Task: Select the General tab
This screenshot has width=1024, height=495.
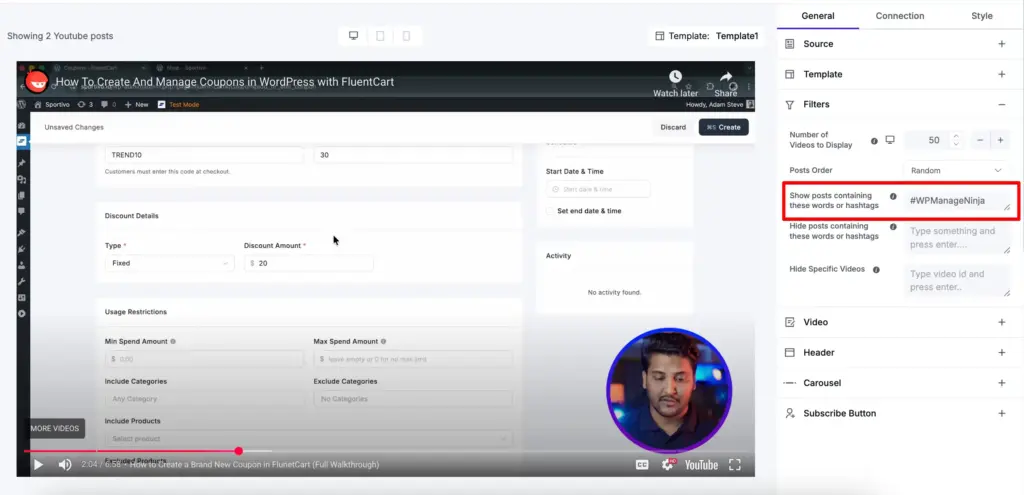Action: click(x=818, y=16)
